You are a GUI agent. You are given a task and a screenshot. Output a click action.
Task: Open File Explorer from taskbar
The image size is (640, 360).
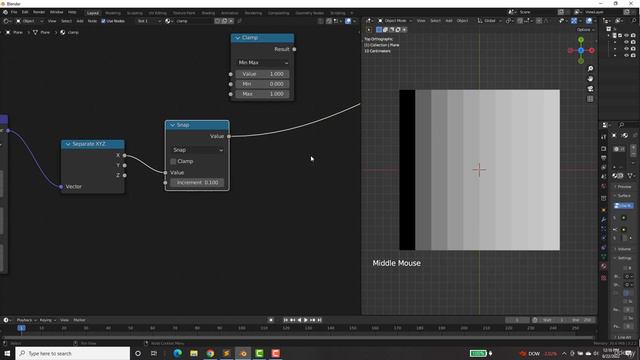(x=194, y=353)
